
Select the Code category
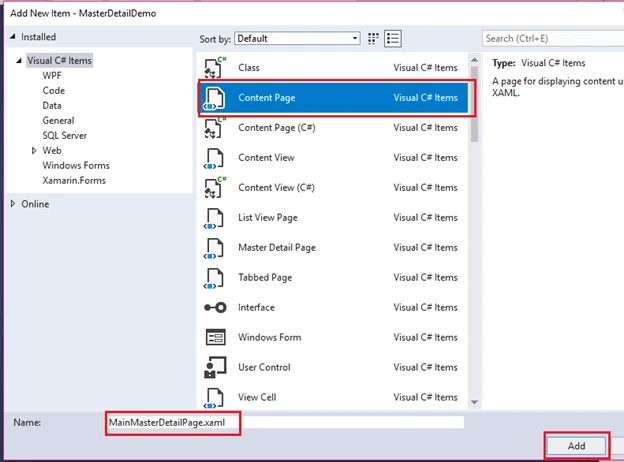click(x=54, y=91)
